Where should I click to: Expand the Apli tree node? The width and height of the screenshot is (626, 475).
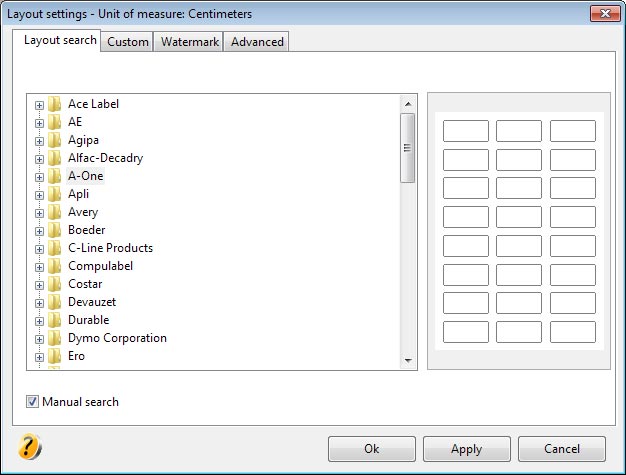pyautogui.click(x=39, y=194)
